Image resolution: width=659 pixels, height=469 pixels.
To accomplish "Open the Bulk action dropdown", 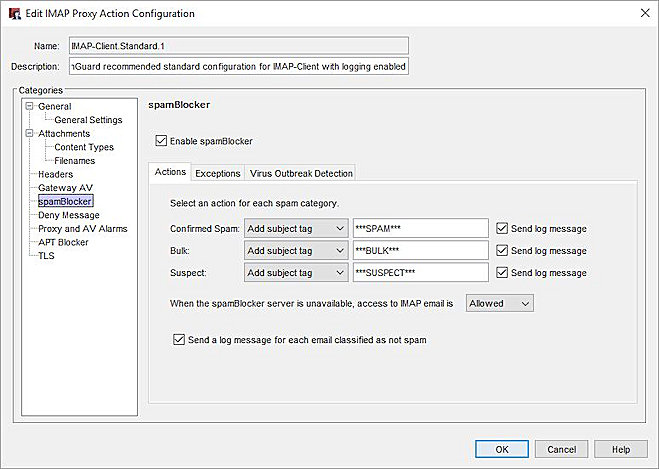I will 295,251.
